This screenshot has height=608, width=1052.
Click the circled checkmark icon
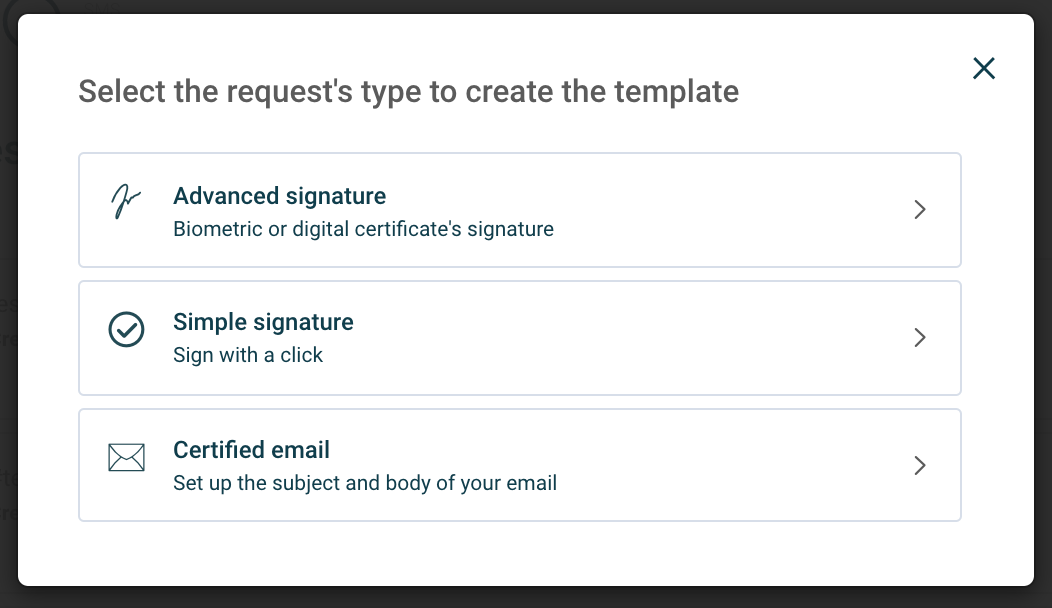click(x=126, y=330)
